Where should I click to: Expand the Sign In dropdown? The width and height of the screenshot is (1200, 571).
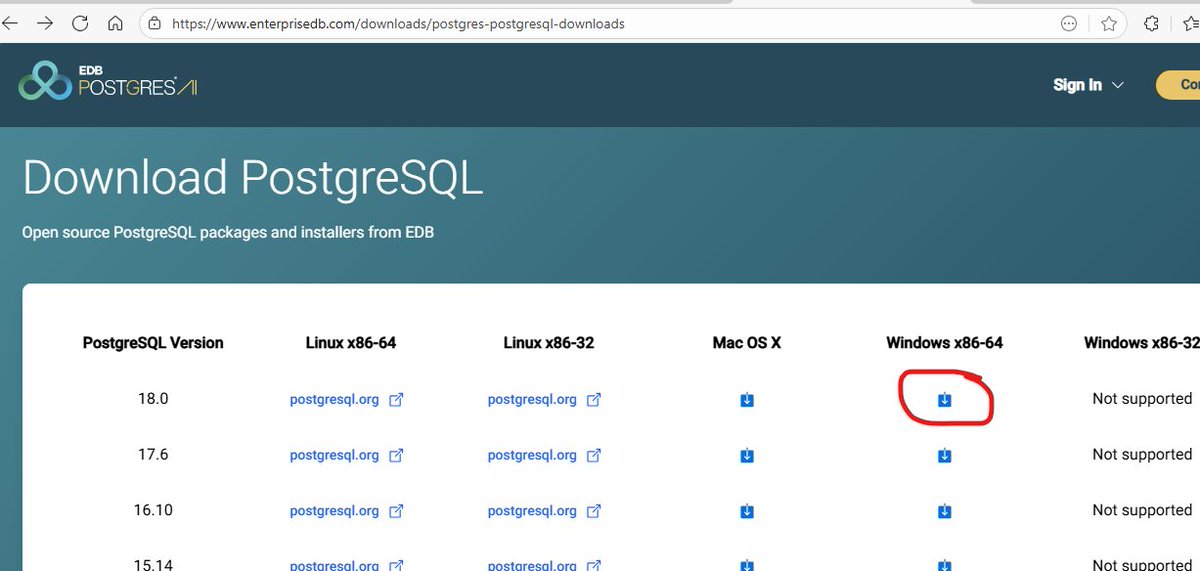(x=1088, y=85)
